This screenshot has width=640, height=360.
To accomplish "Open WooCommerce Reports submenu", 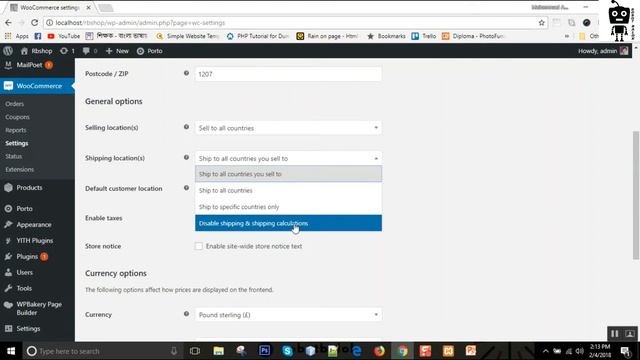I will click(x=16, y=130).
